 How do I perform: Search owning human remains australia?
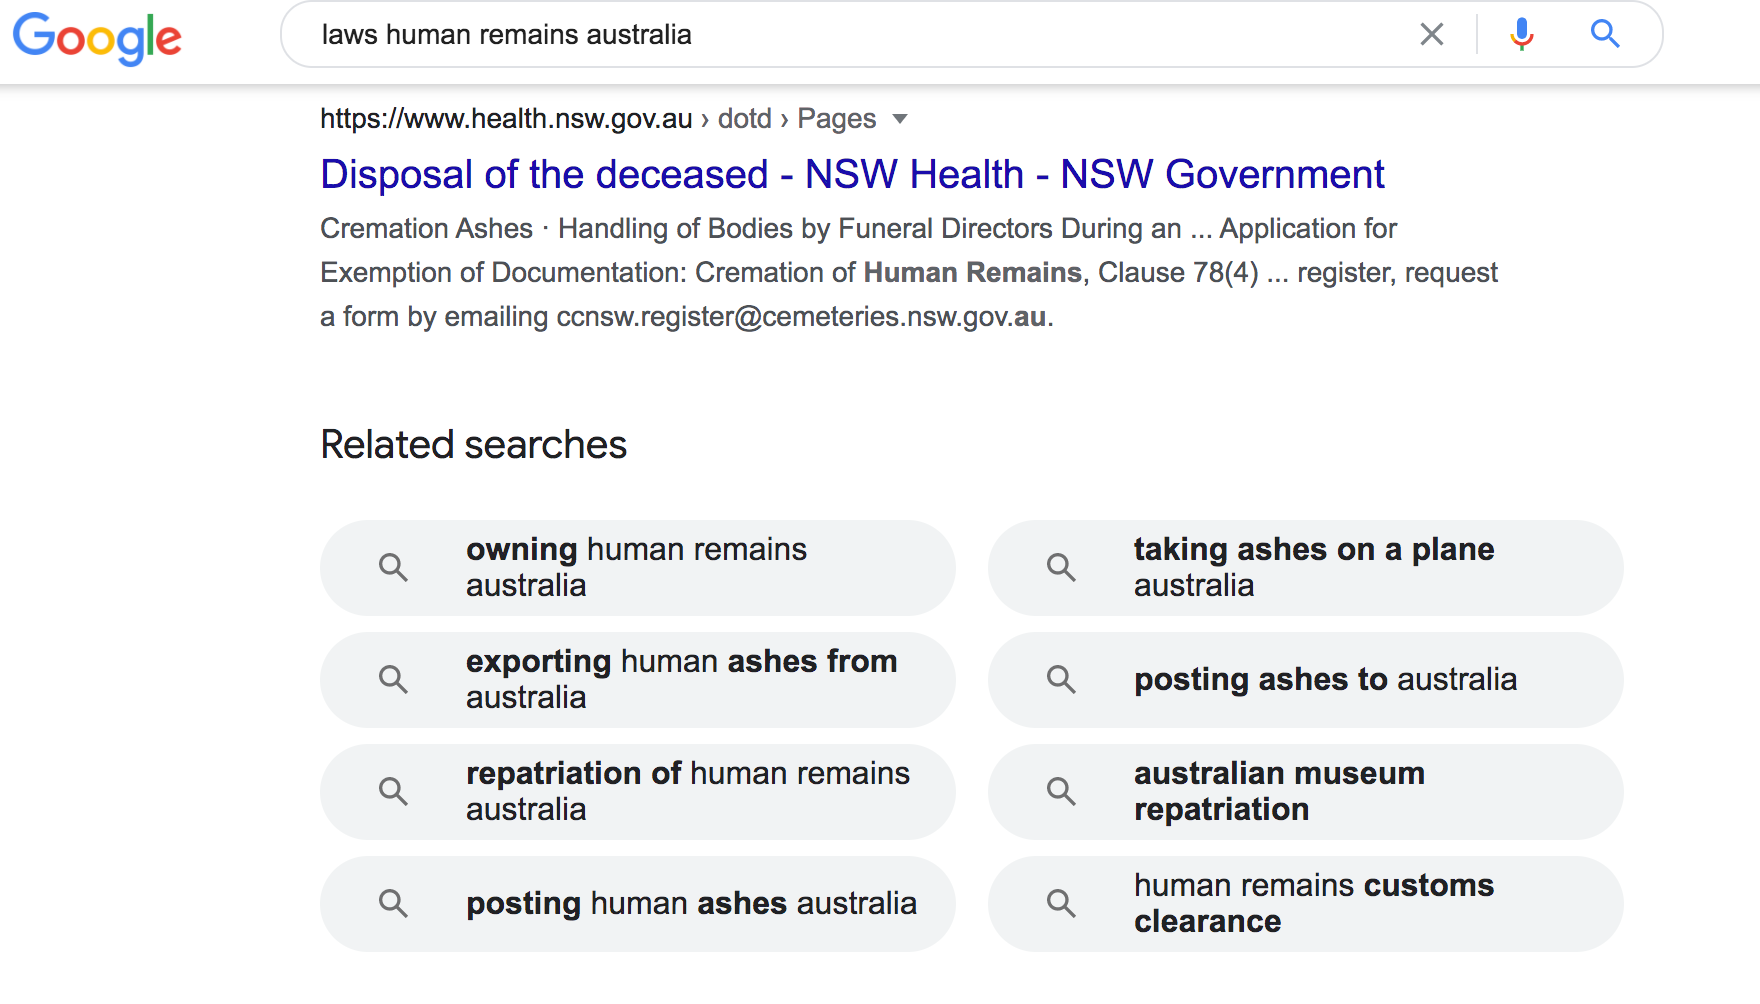click(638, 568)
